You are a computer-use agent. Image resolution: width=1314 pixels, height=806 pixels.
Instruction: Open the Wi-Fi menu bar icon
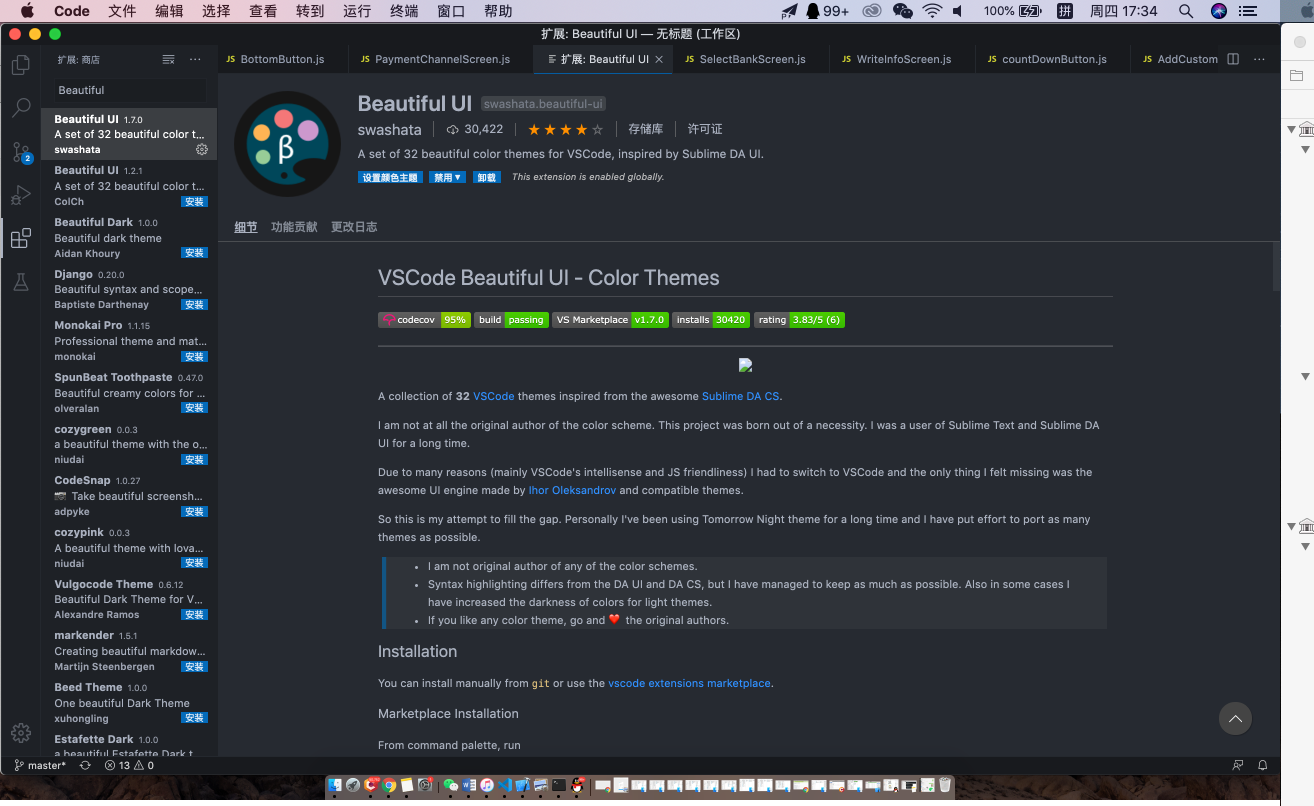coord(932,11)
